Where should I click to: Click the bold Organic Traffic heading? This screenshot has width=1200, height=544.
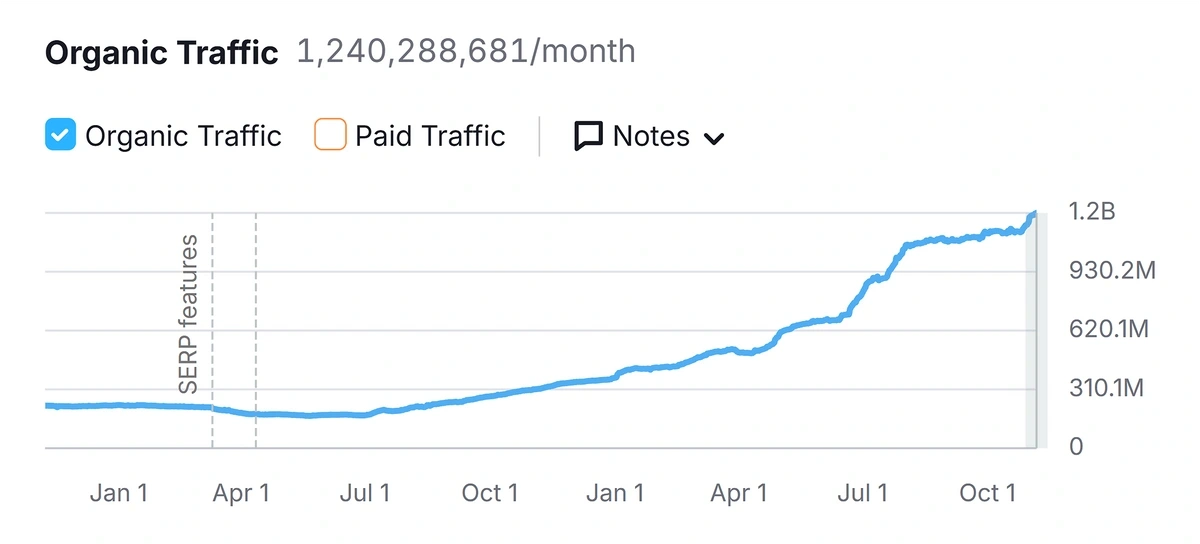tap(162, 52)
